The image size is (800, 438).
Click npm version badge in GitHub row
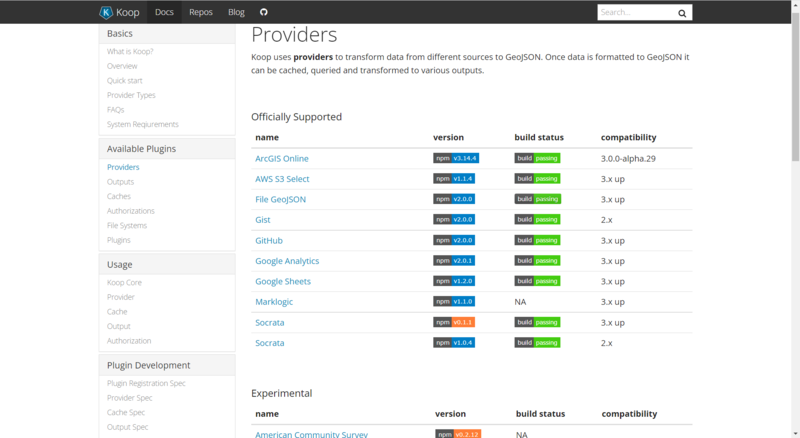click(454, 240)
